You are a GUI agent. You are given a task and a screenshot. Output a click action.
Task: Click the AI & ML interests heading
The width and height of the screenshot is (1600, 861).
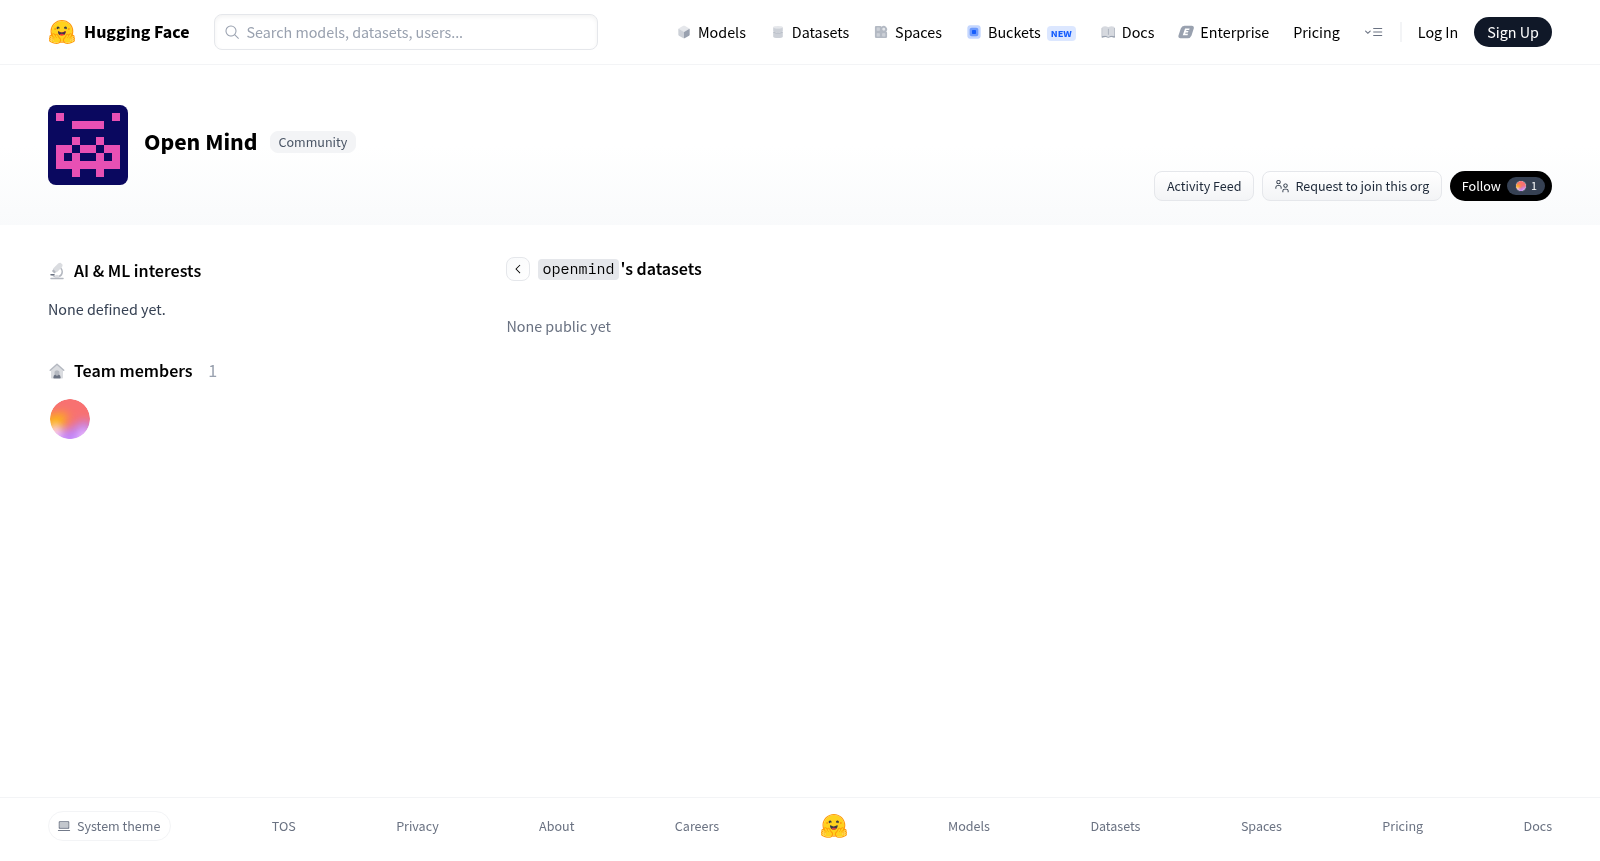137,271
